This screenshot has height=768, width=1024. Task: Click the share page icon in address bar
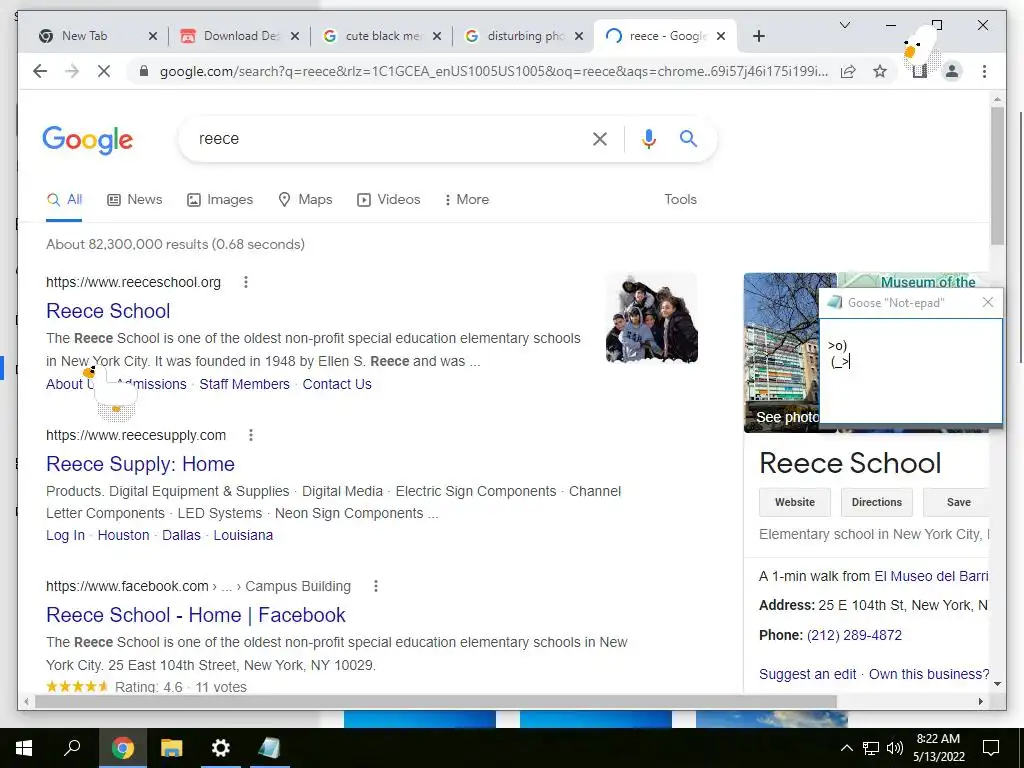click(848, 71)
